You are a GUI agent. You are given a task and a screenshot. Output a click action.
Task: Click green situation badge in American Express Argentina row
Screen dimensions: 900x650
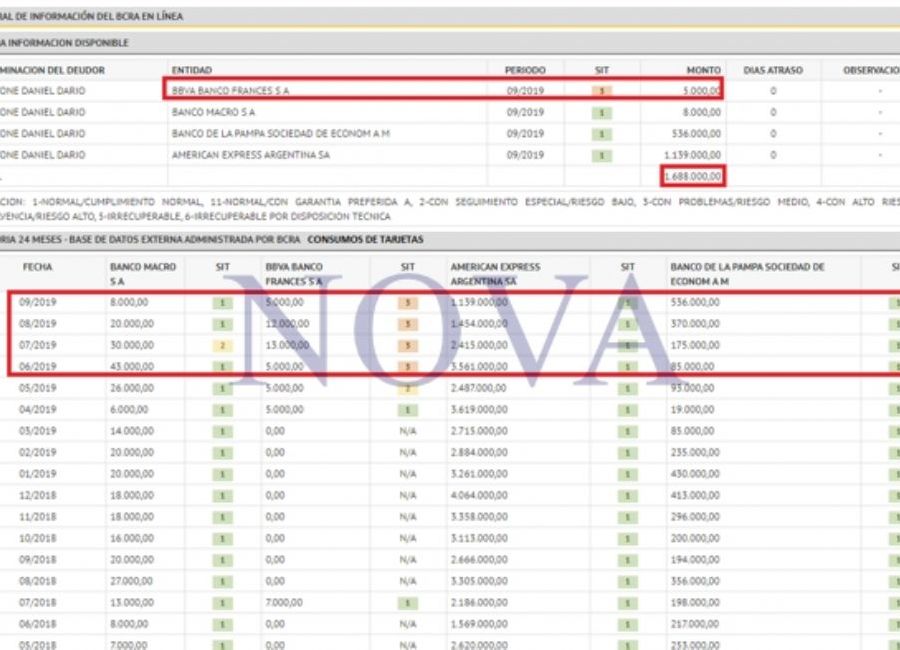tap(601, 155)
